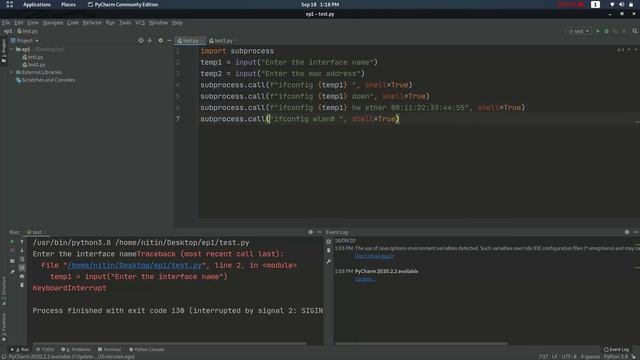Open the Refactor menu
640x360 pixels.
point(92,22)
